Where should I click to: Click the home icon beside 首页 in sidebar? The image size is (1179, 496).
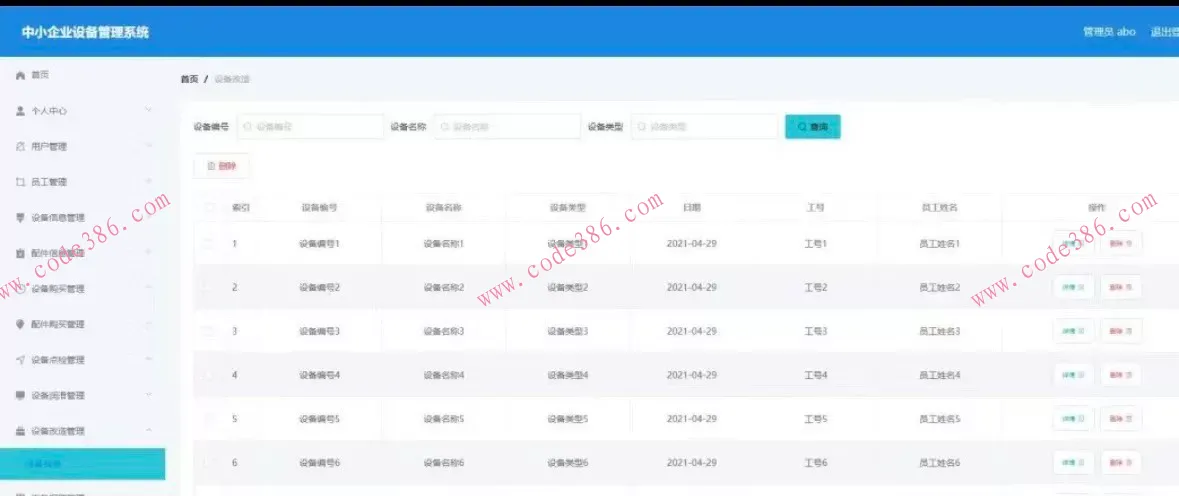click(x=20, y=75)
